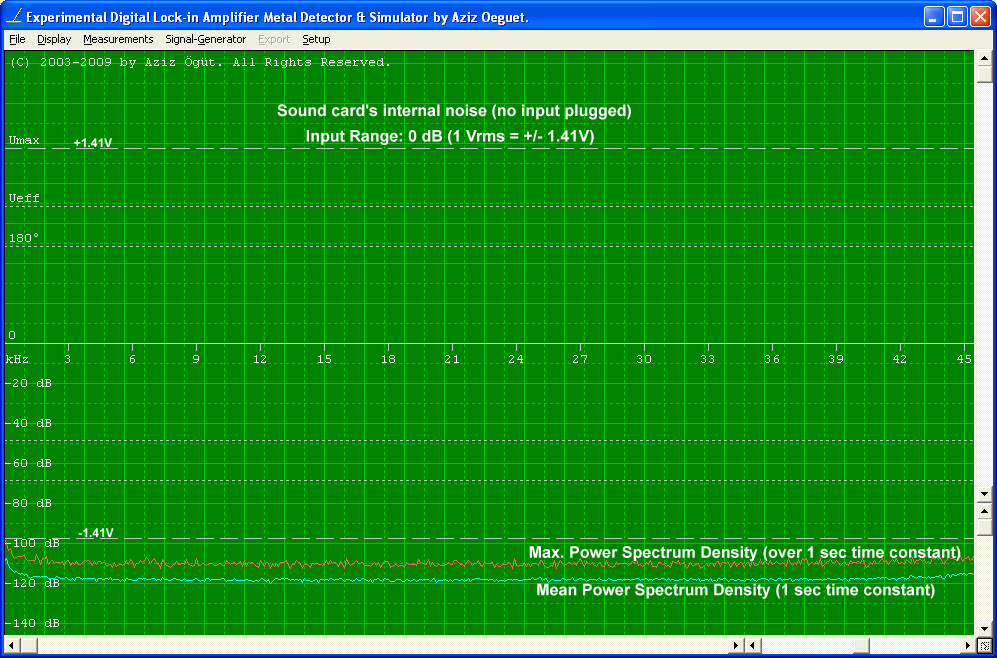Click the -40 dB scale label
The height and width of the screenshot is (658, 997).
click(x=29, y=423)
